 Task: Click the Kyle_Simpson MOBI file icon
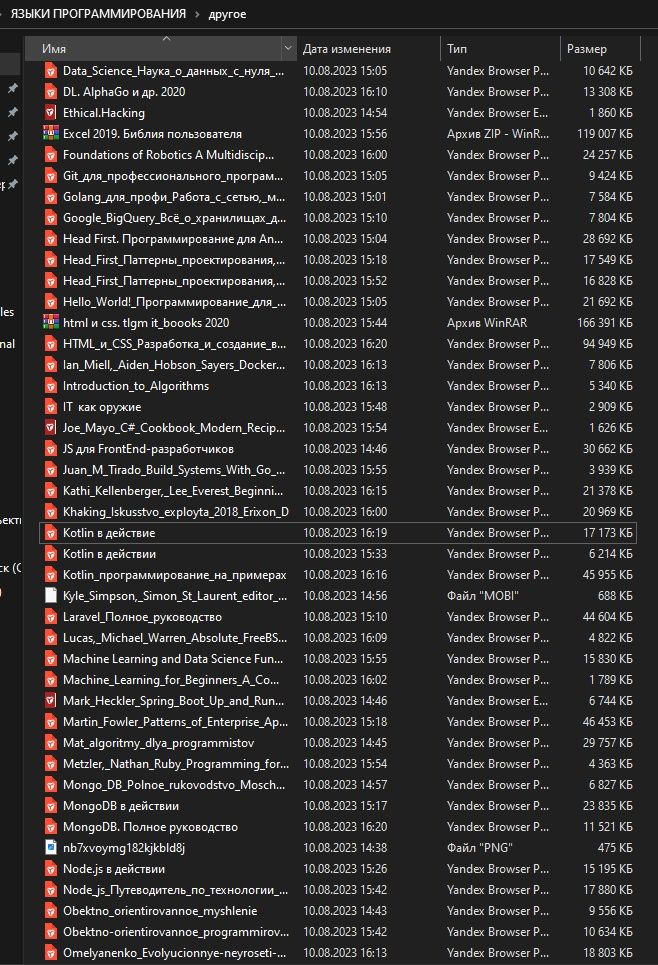pos(50,596)
